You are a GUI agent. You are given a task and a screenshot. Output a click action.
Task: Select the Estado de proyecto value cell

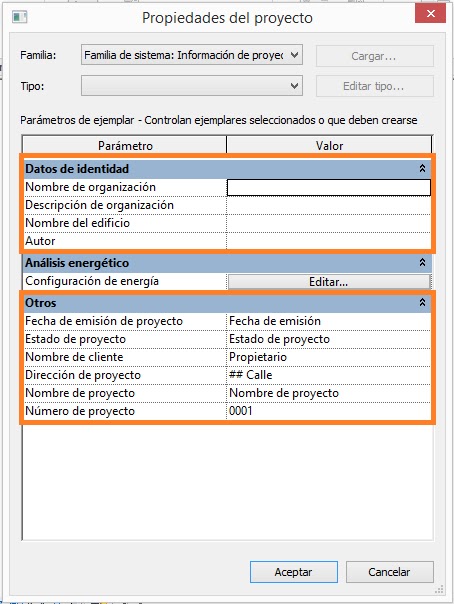[329, 339]
